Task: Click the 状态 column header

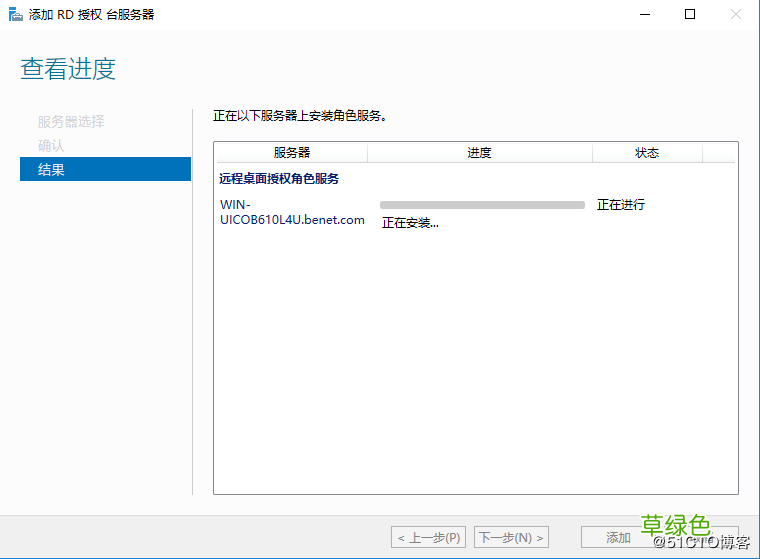Action: click(647, 153)
